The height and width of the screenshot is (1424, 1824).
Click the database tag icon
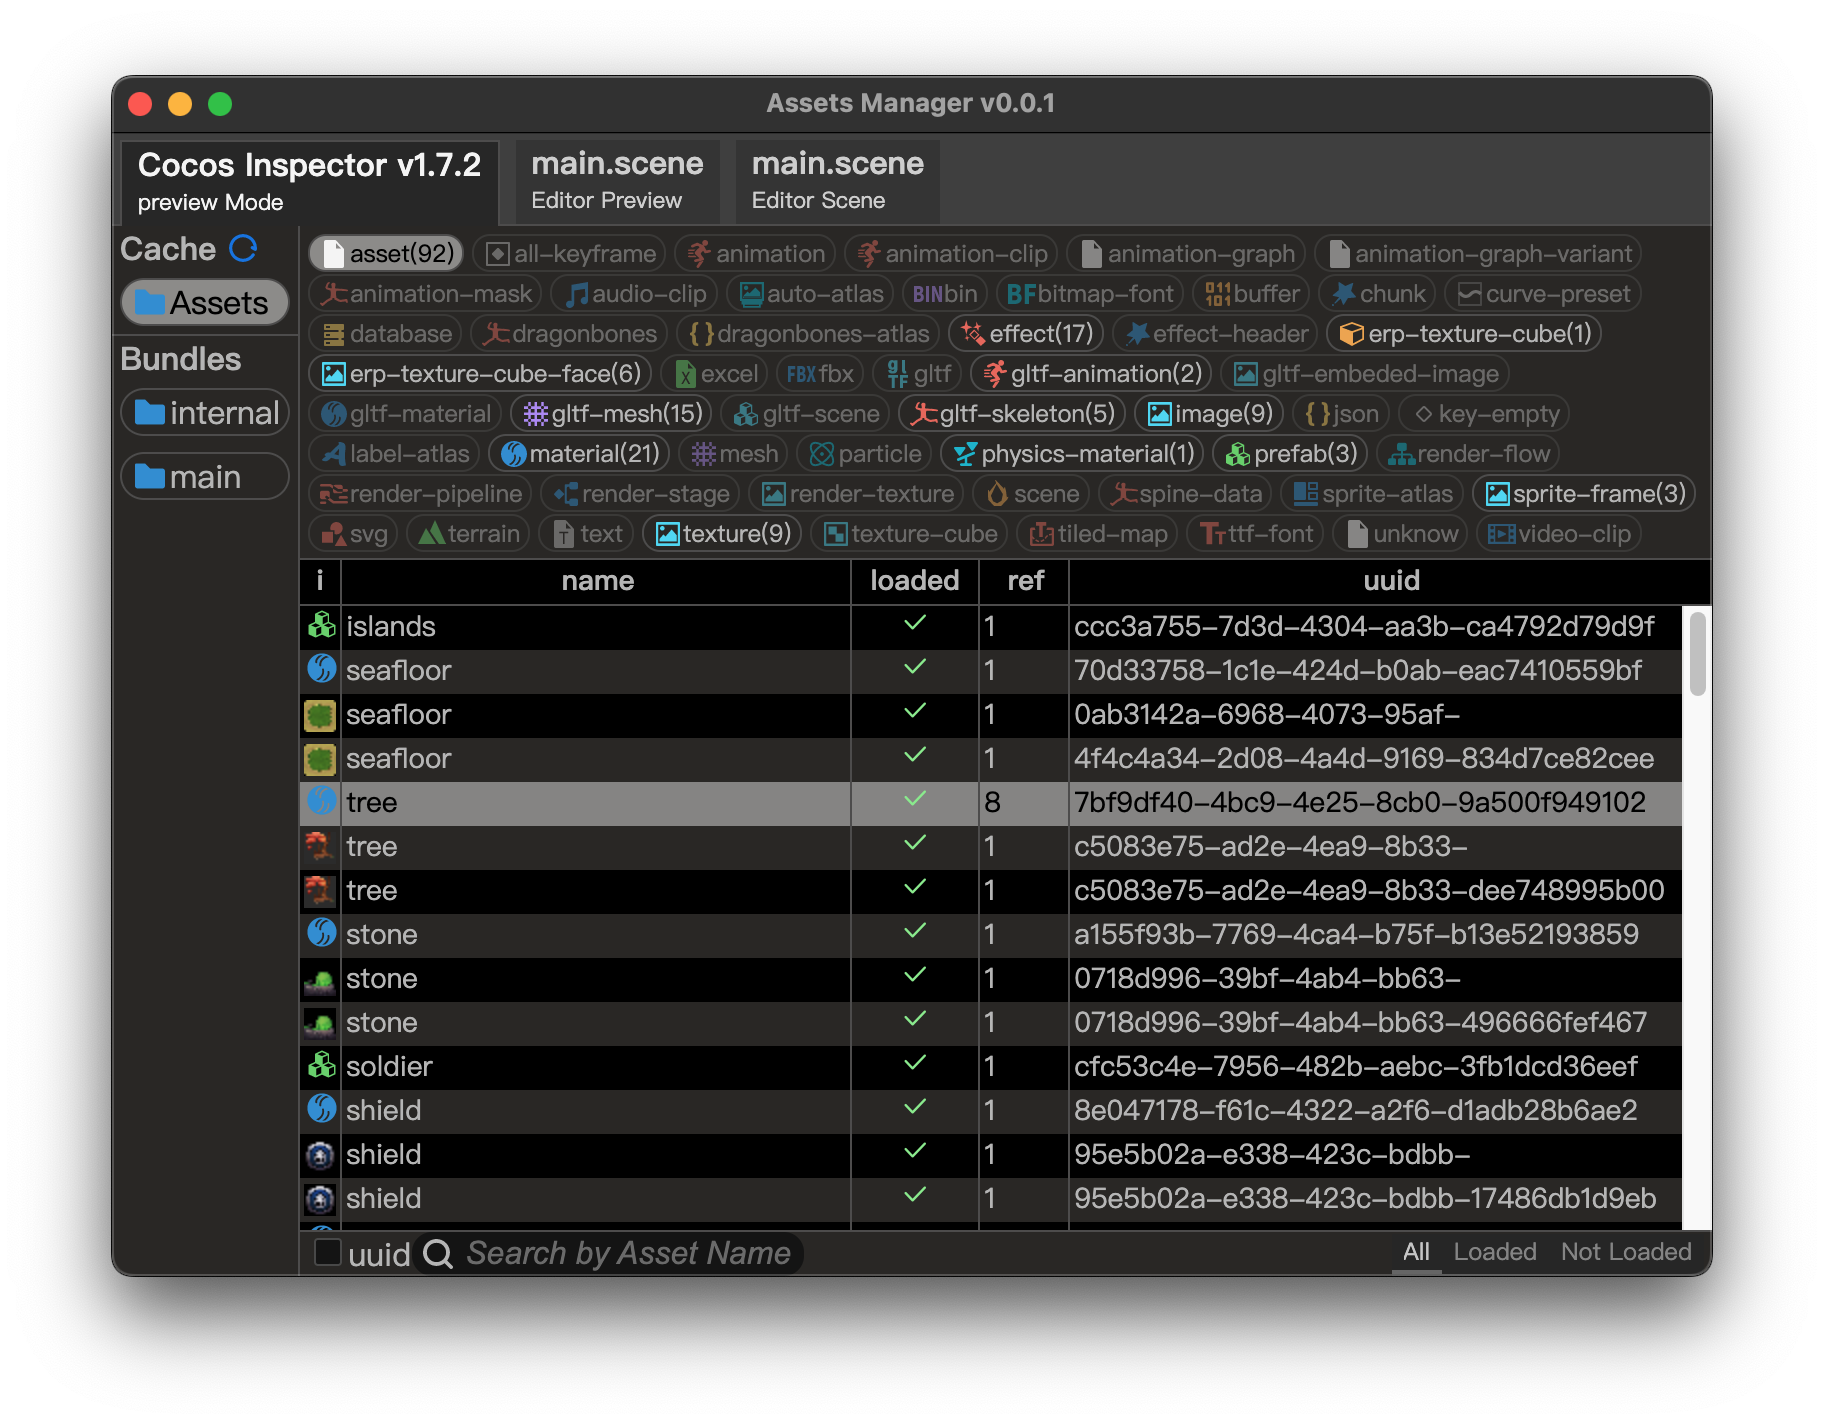(x=333, y=334)
